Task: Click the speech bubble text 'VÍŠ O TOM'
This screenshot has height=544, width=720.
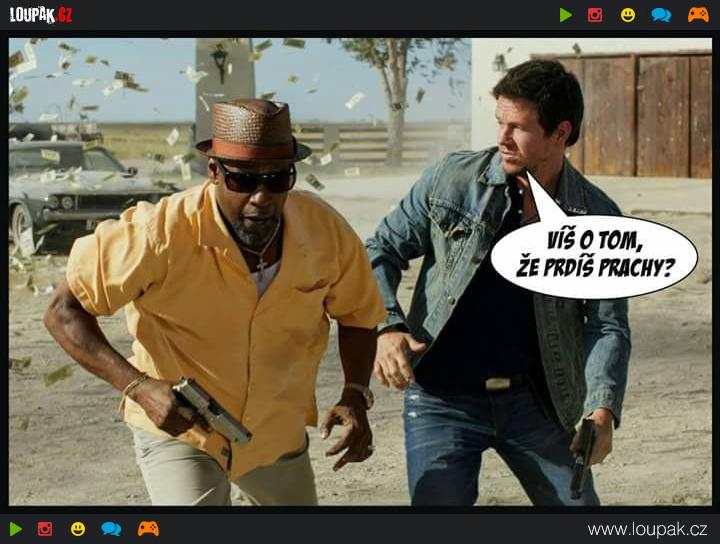Action: 593,241
